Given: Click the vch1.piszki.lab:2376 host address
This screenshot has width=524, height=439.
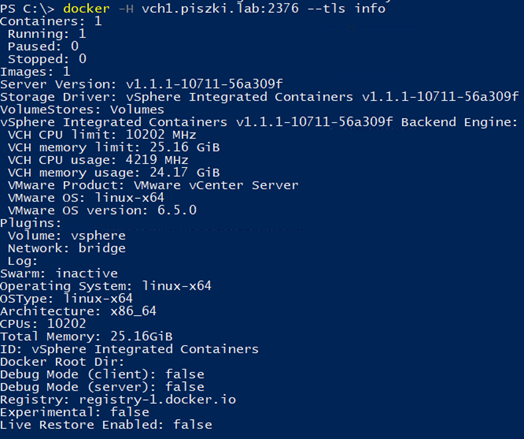Looking at the screenshot, I should [x=220, y=8].
